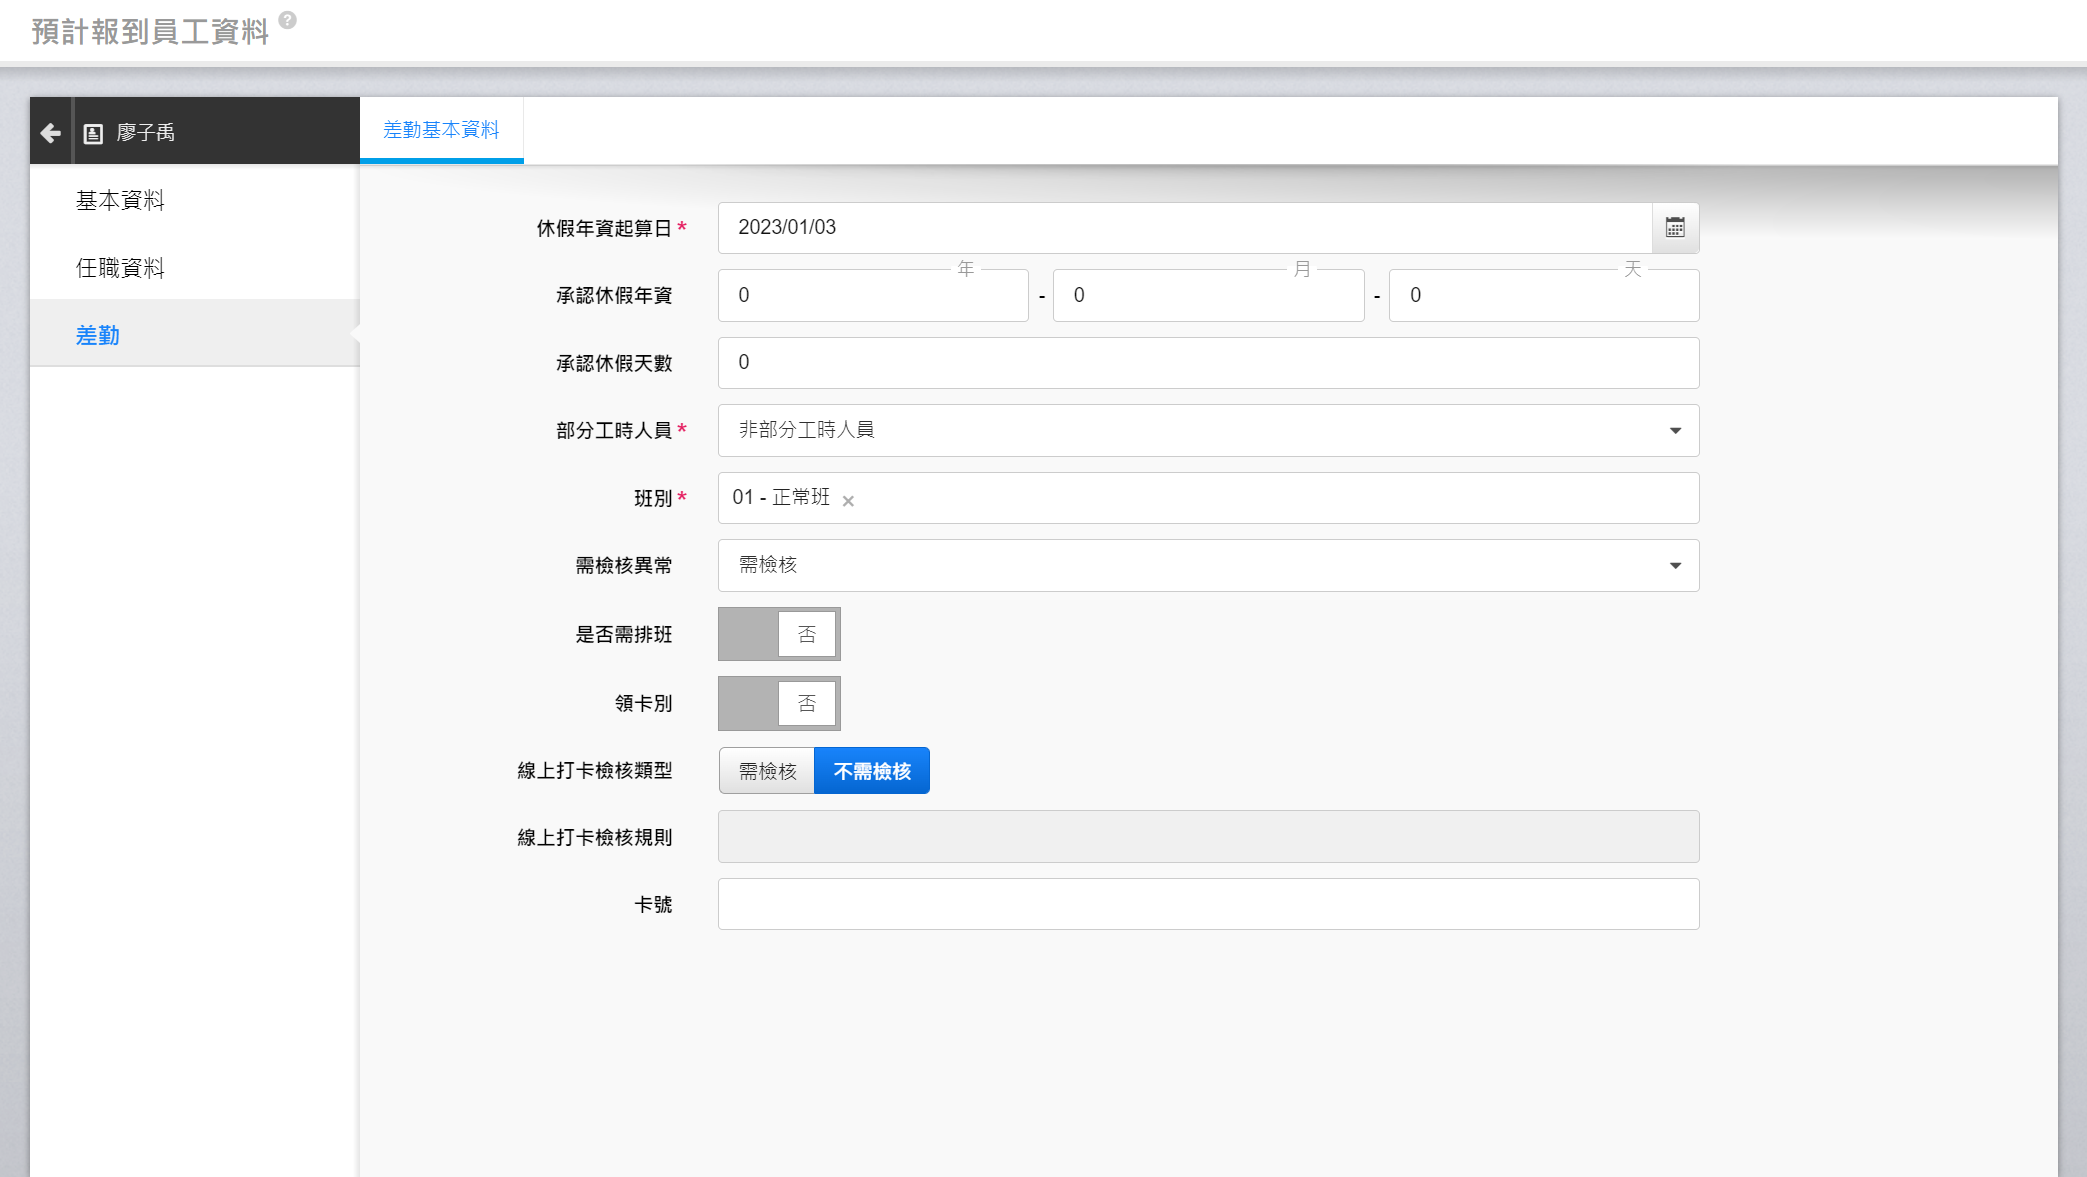Click the 卡號 input field
This screenshot has height=1177, width=2087.
1207,904
